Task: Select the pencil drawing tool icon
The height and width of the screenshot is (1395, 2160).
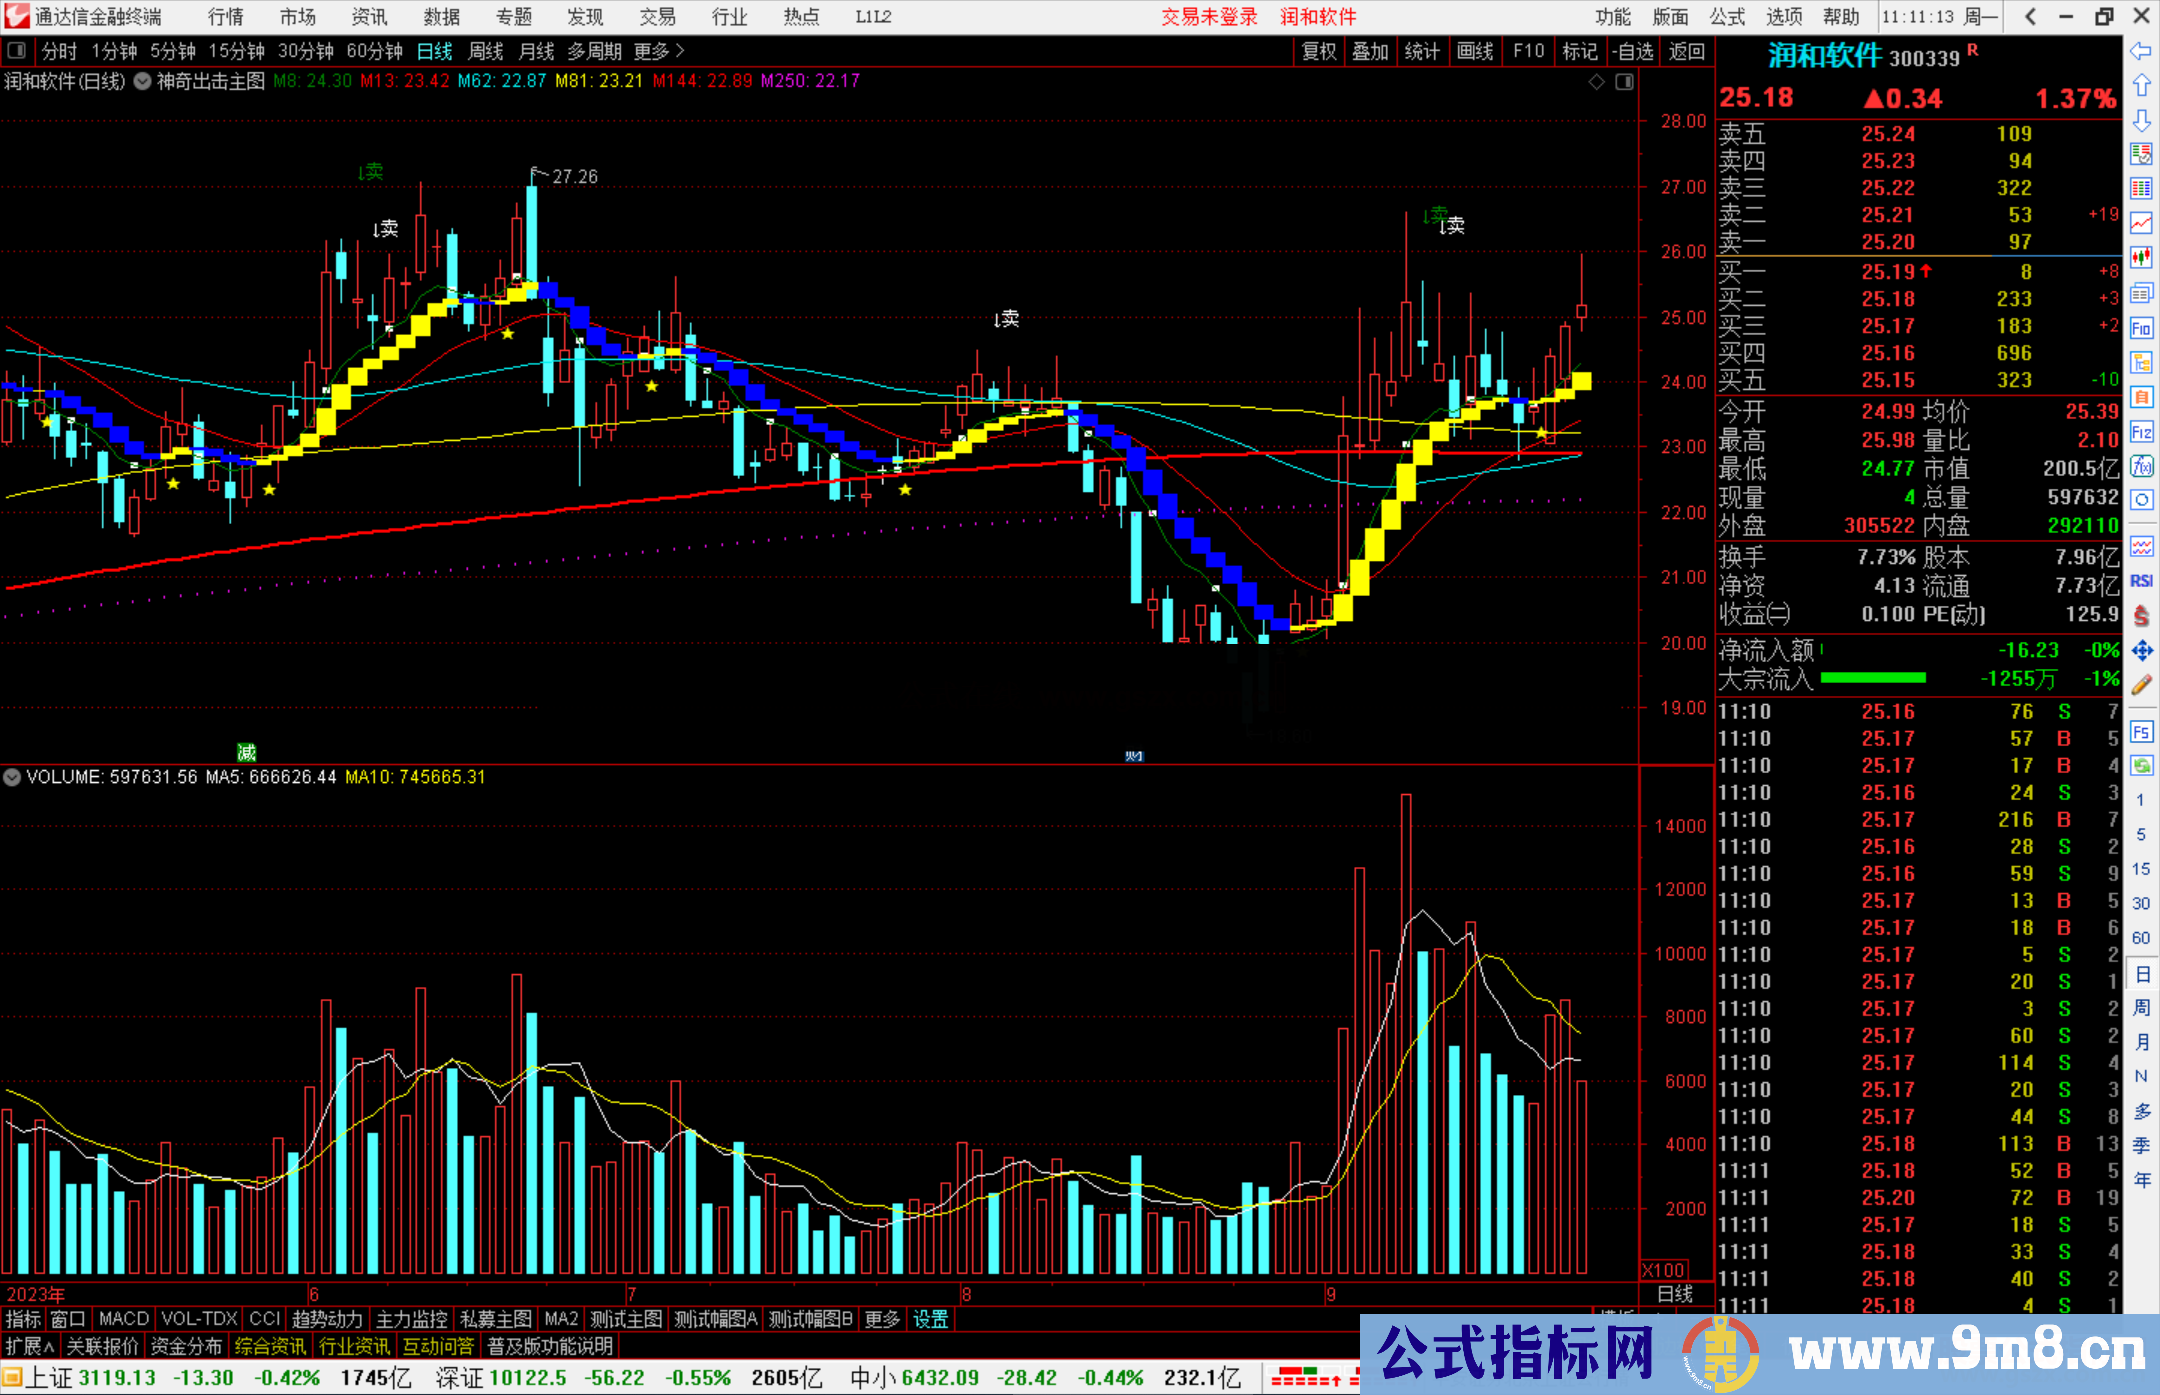Action: pyautogui.click(x=2141, y=685)
